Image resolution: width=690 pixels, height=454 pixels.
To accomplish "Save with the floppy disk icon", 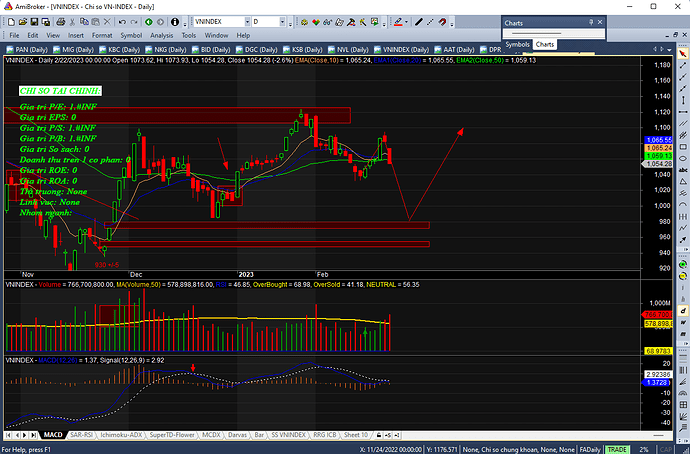I will tap(34, 22).
